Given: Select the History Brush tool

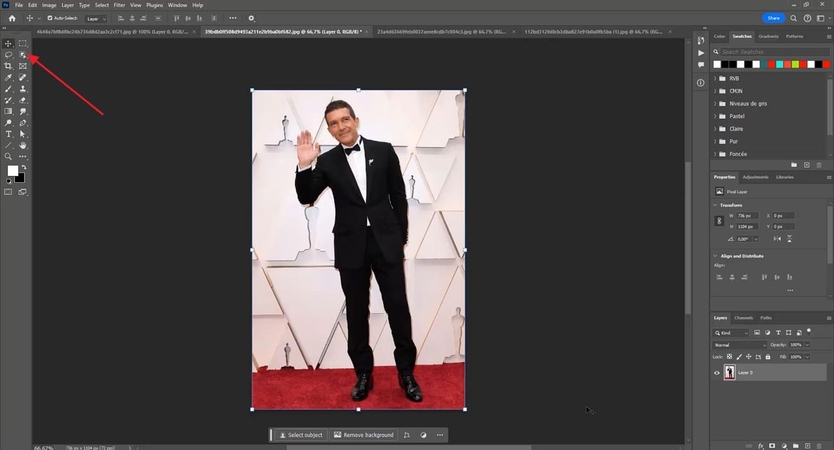Looking at the screenshot, I should tap(8, 100).
